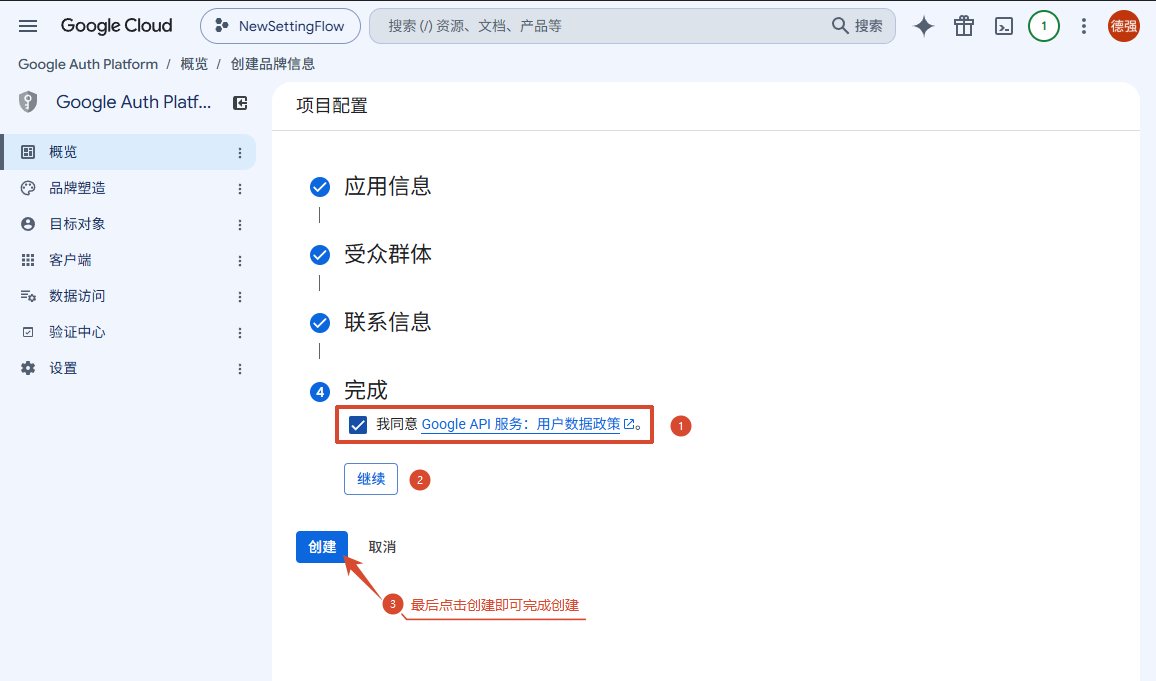Viewport: 1156px width, 681px height.
Task: Select 客户端 in the sidebar
Action: coord(128,260)
